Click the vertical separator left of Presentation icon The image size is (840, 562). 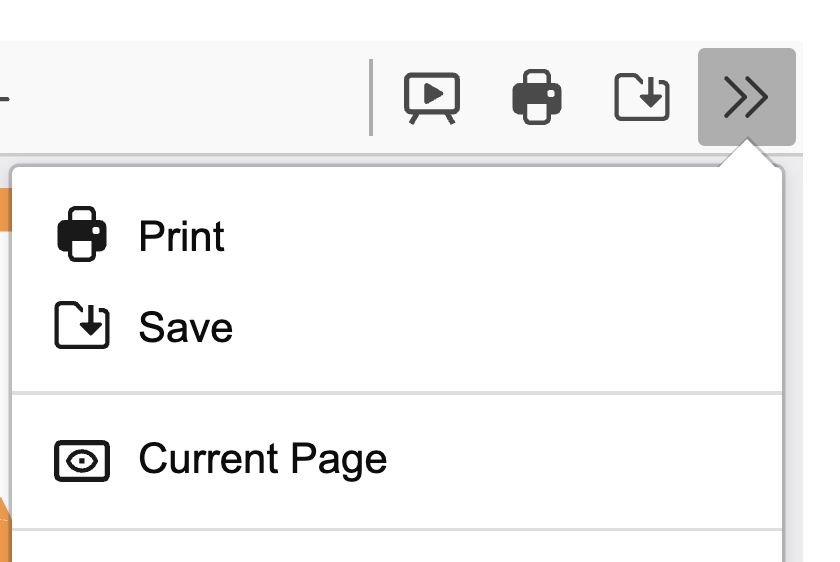click(x=371, y=98)
